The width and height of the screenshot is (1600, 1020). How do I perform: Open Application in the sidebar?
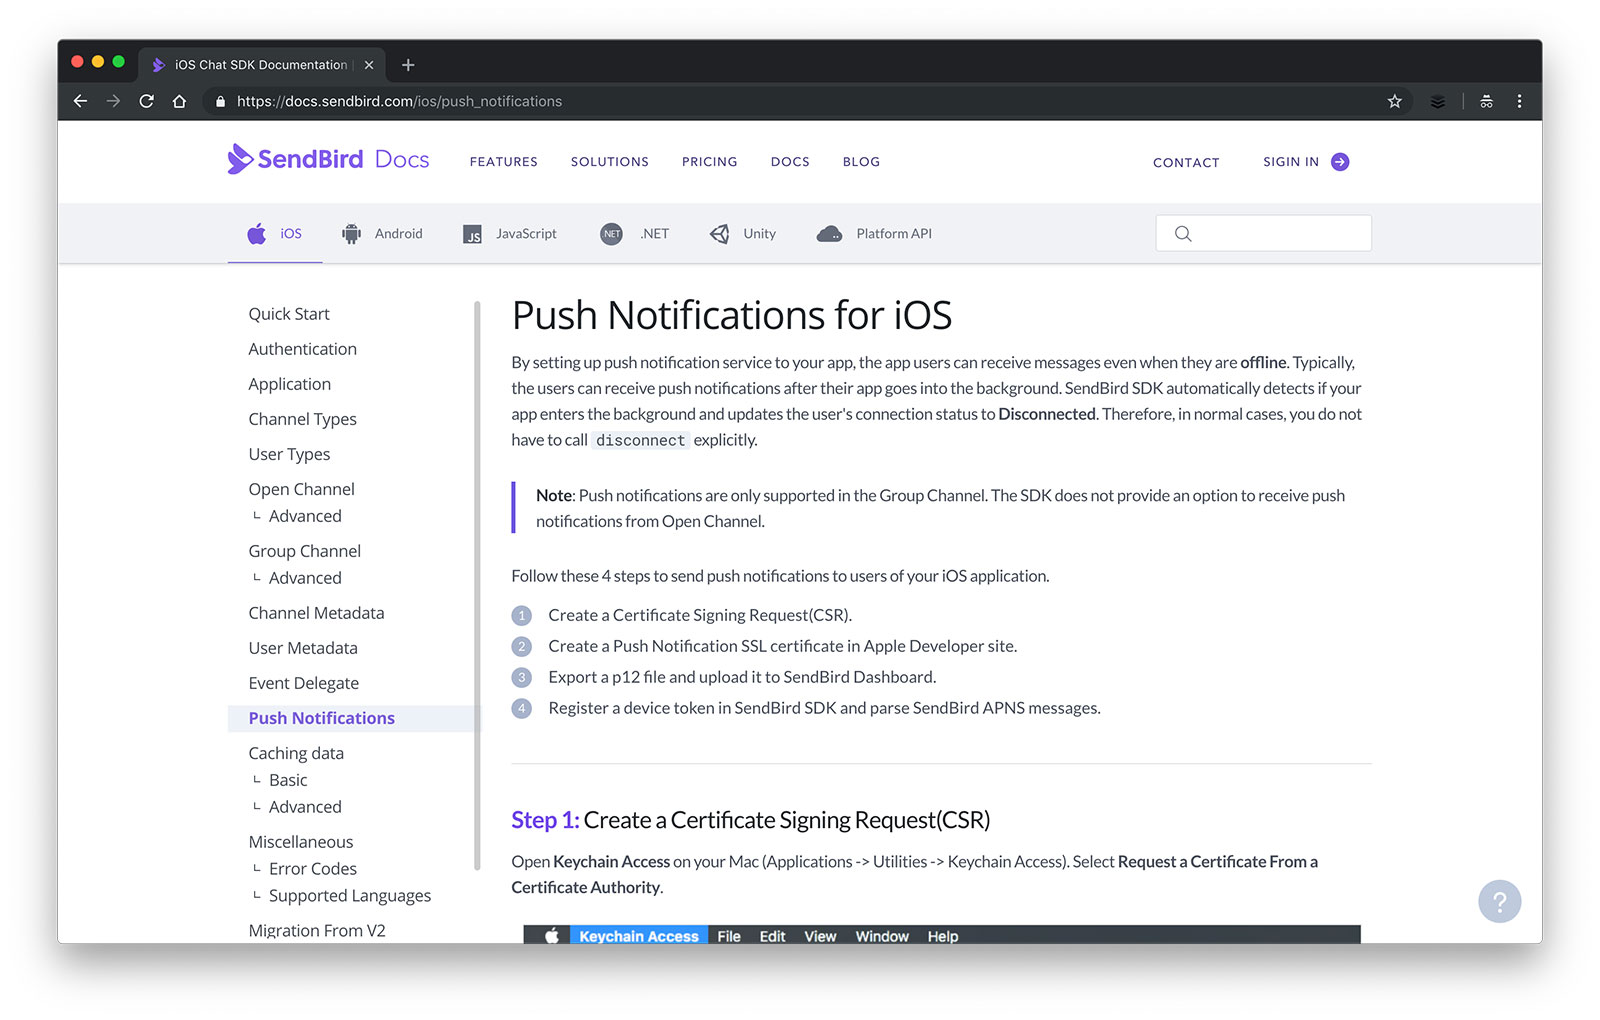tap(289, 384)
